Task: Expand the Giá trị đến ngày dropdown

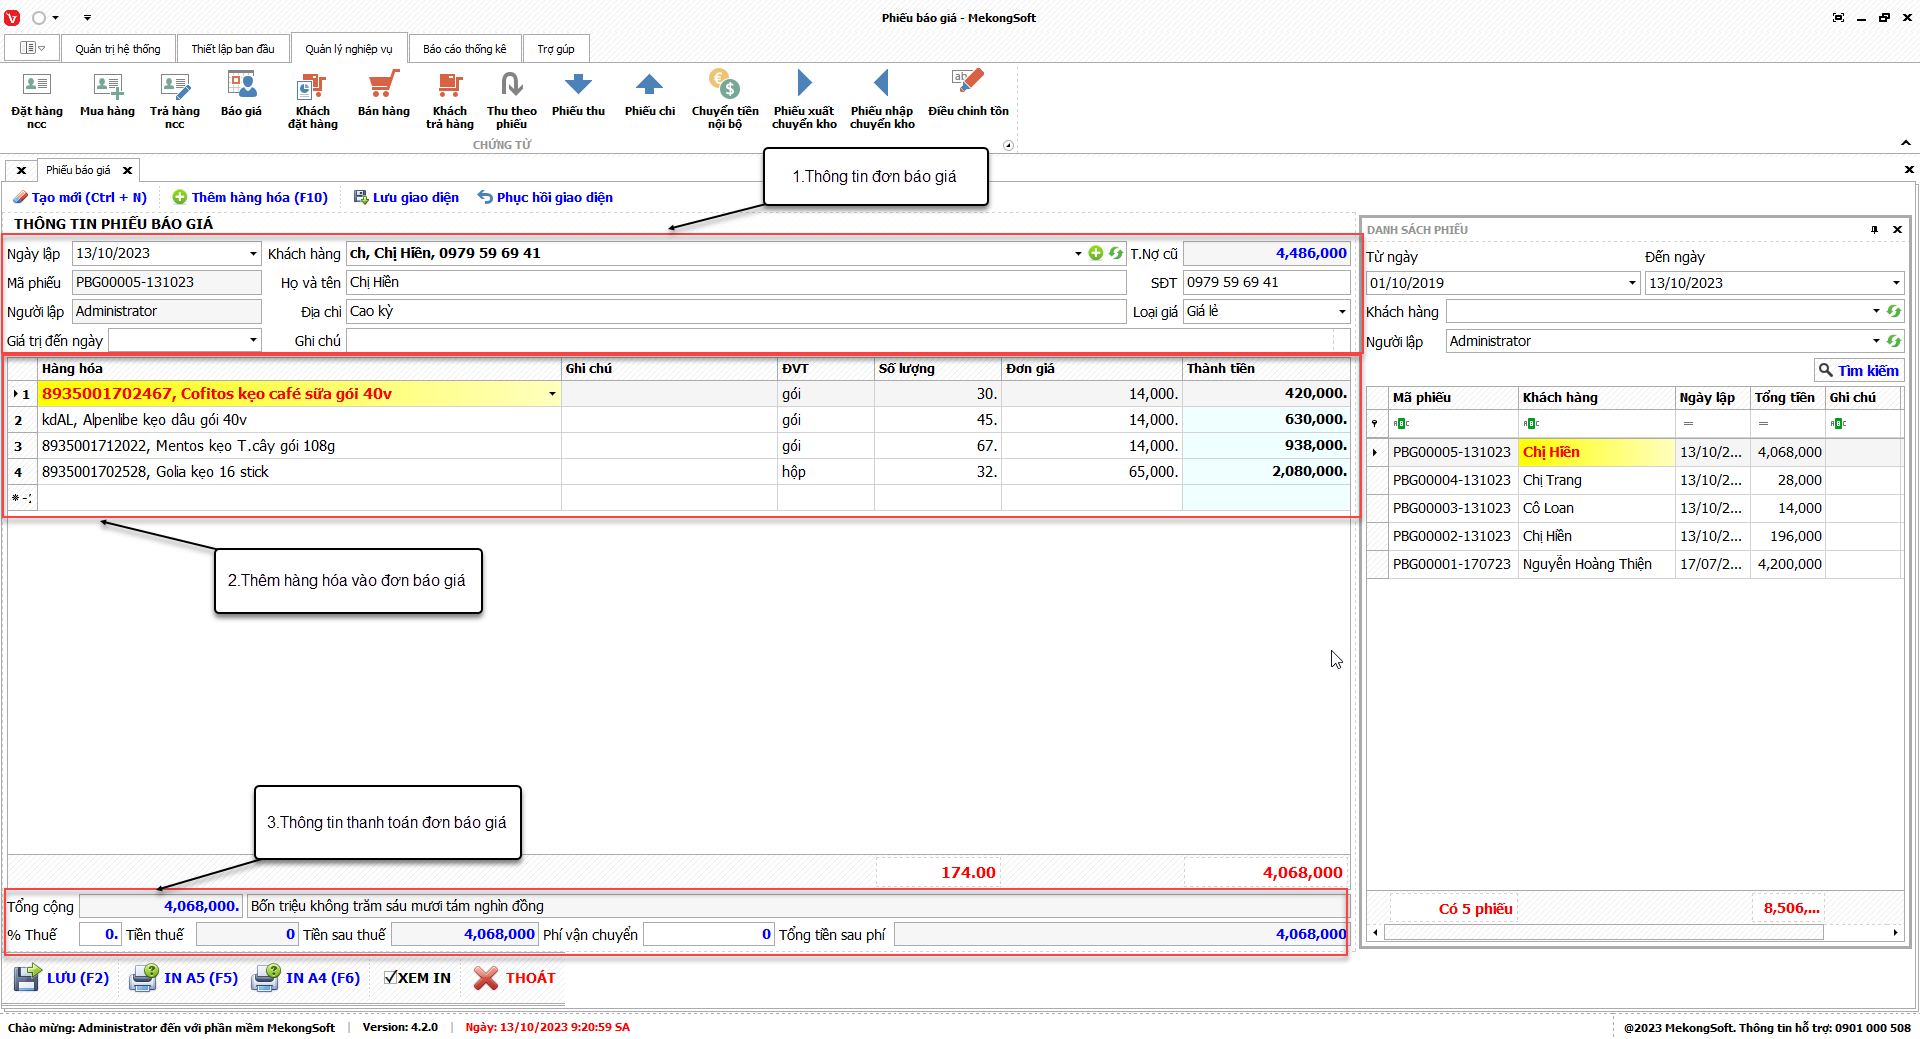Action: [253, 340]
